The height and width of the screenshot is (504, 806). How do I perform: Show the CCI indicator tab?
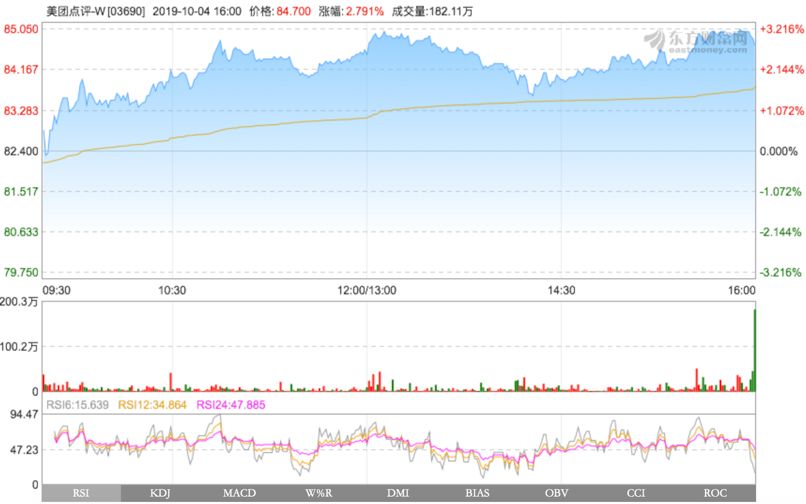click(x=636, y=493)
